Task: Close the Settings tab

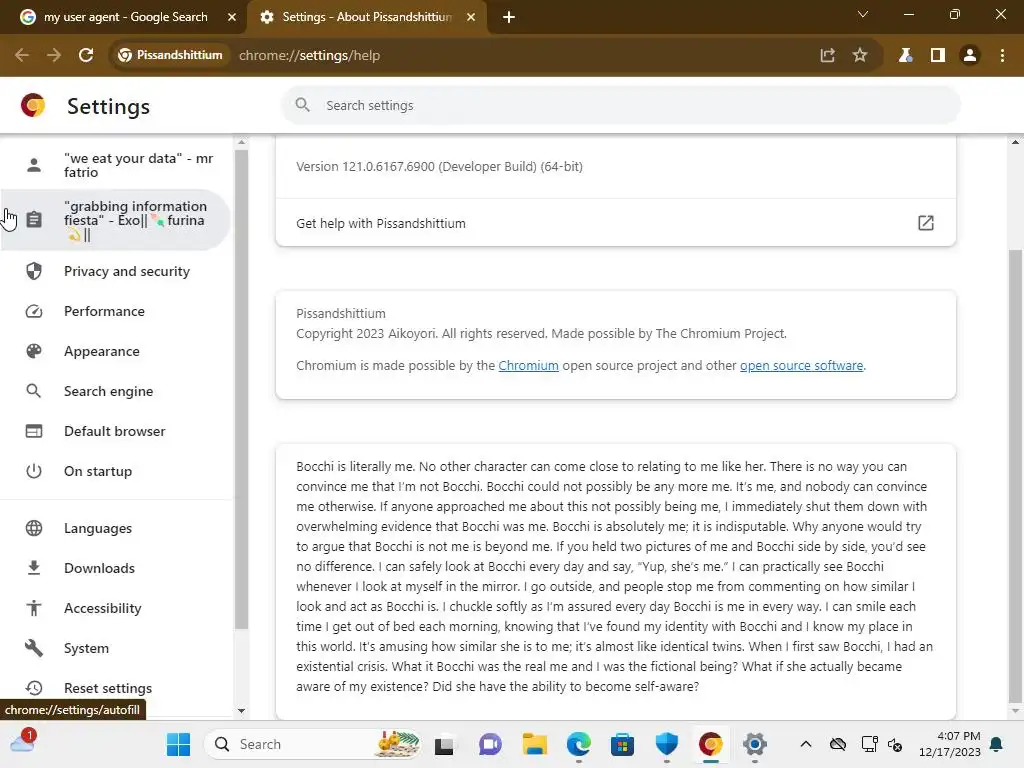Action: [x=471, y=17]
